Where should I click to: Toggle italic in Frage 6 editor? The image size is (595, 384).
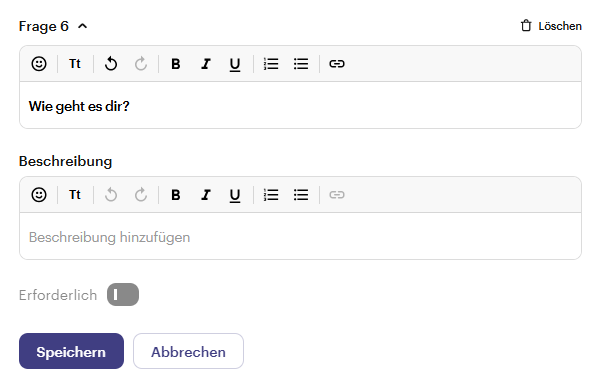206,64
